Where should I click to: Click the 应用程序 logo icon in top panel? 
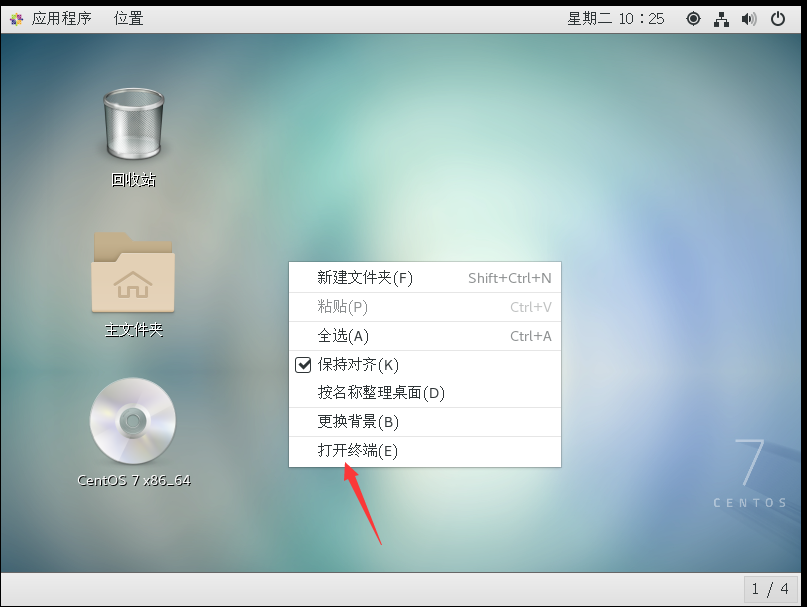[x=16, y=19]
